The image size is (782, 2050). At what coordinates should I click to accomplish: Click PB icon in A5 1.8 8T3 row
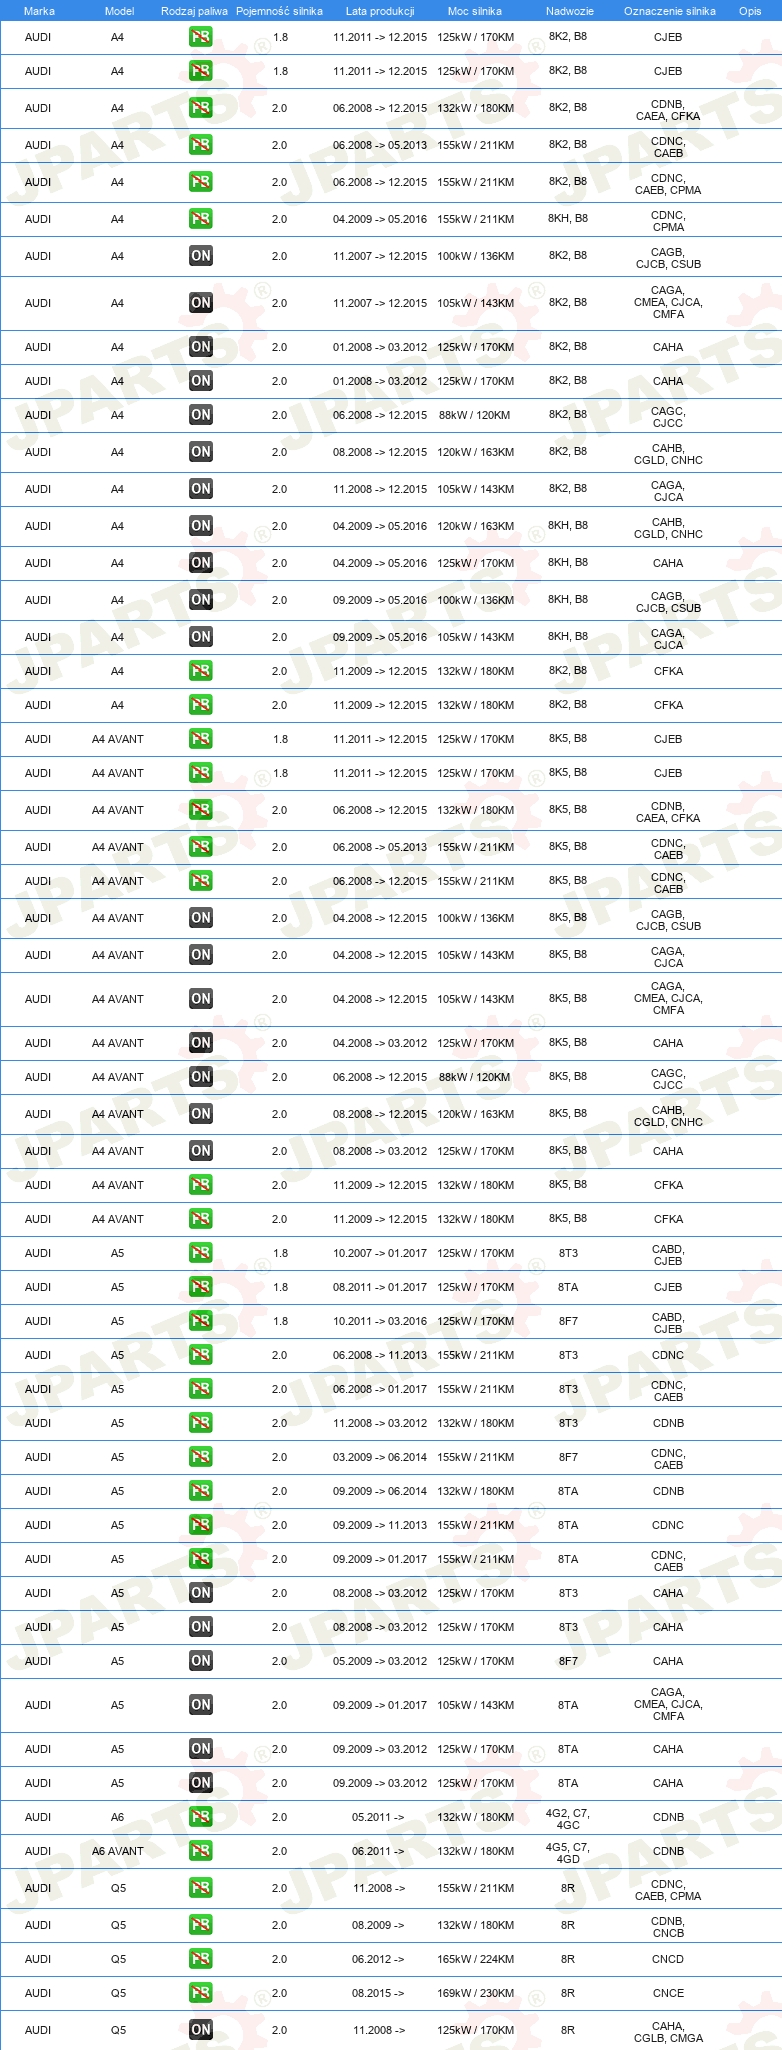pos(201,1253)
